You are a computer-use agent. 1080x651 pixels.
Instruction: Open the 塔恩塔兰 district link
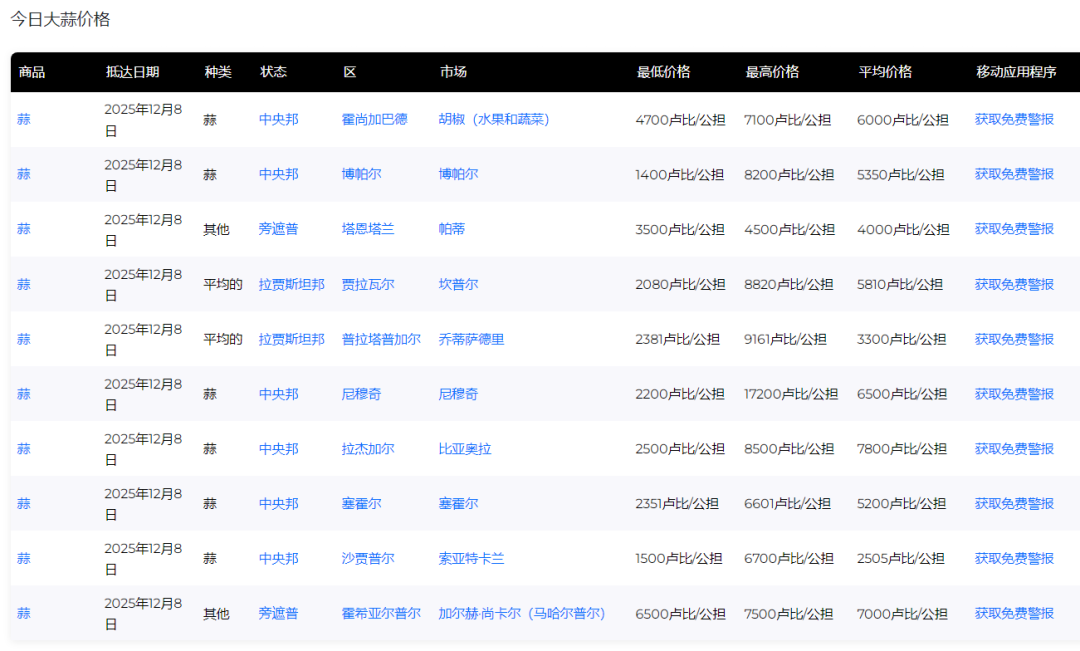[x=367, y=229]
